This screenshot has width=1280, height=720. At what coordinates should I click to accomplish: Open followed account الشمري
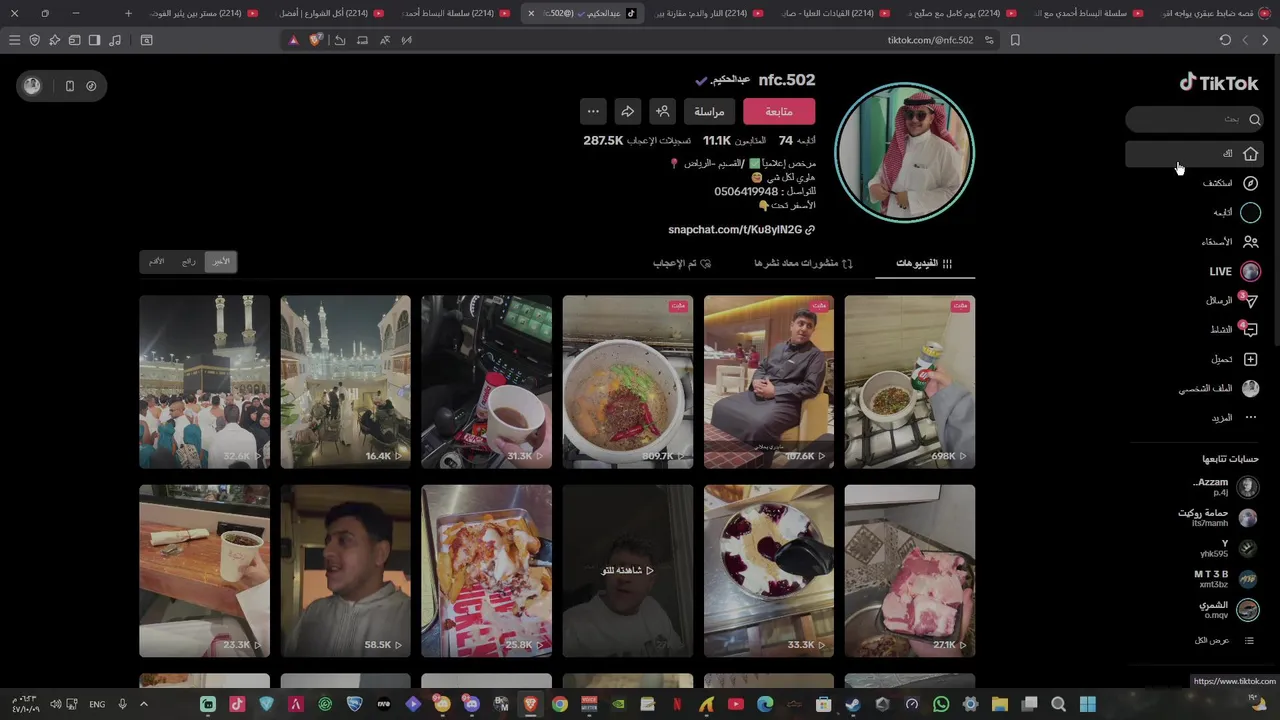coord(1228,609)
